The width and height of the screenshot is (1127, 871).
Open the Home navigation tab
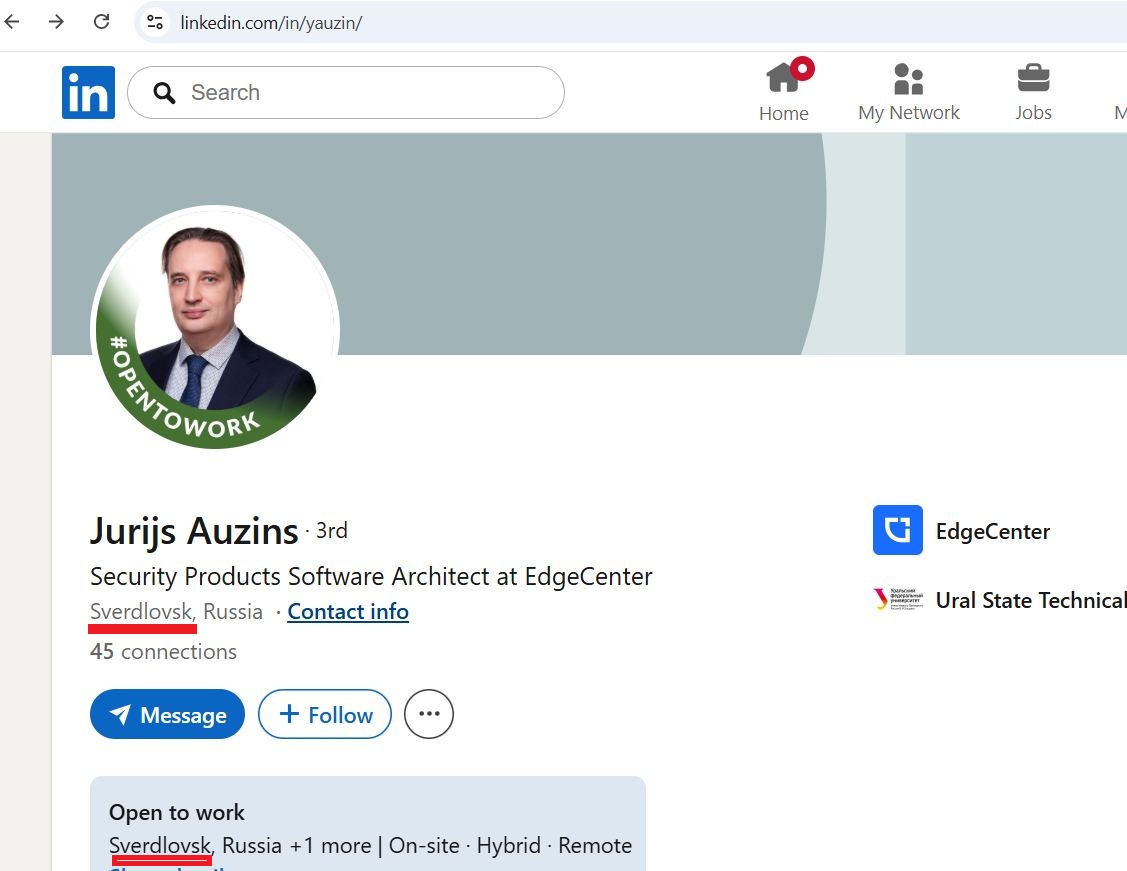pyautogui.click(x=784, y=91)
